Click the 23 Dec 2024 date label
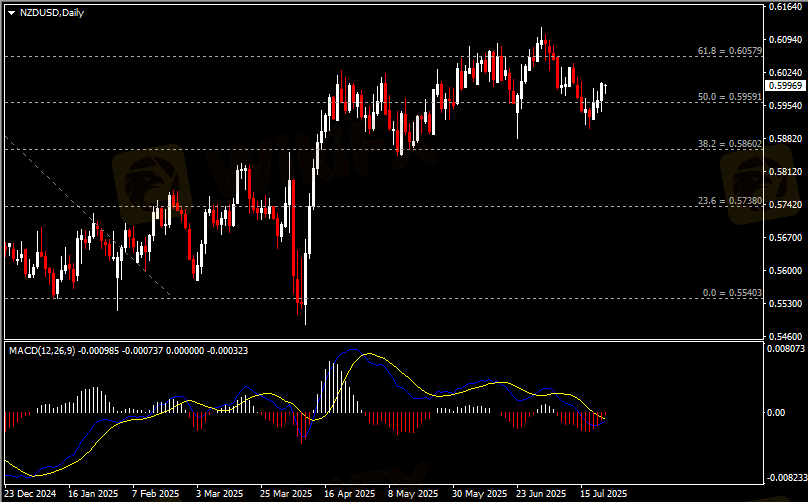 [x=30, y=494]
